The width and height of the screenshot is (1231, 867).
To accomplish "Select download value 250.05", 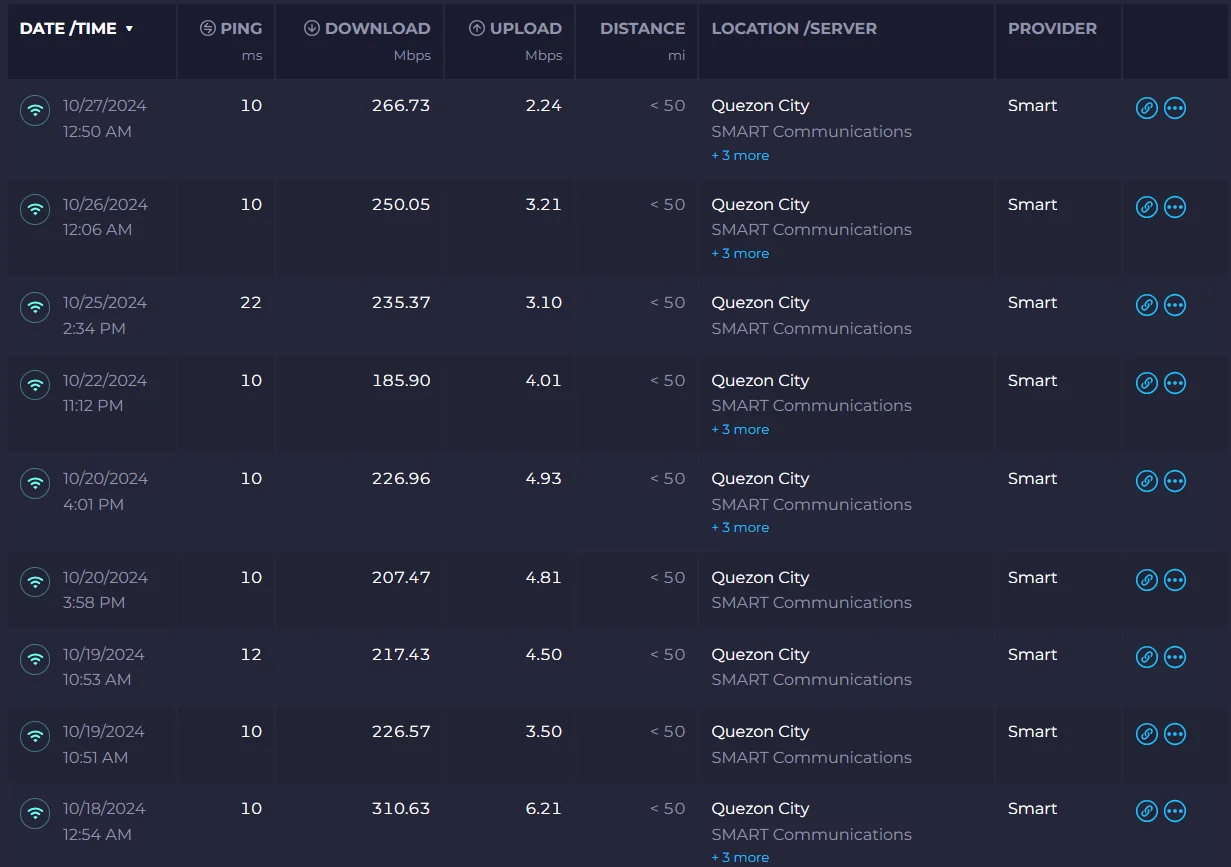I will click(400, 205).
